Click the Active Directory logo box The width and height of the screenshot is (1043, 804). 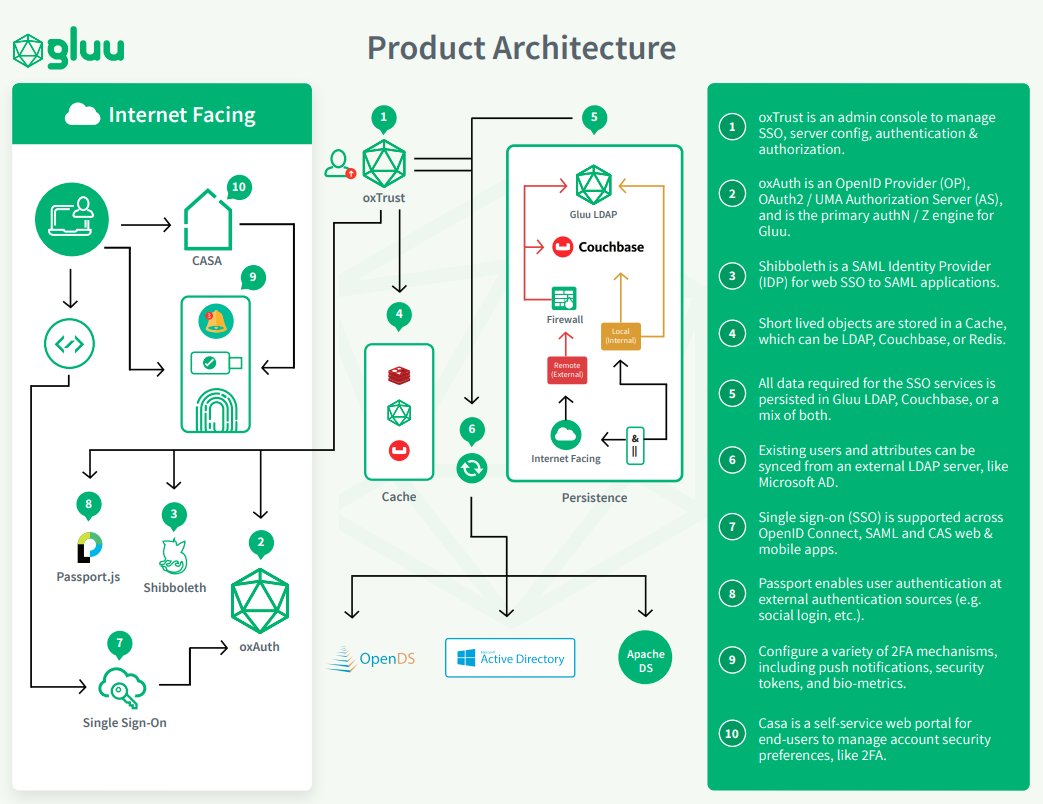click(510, 658)
